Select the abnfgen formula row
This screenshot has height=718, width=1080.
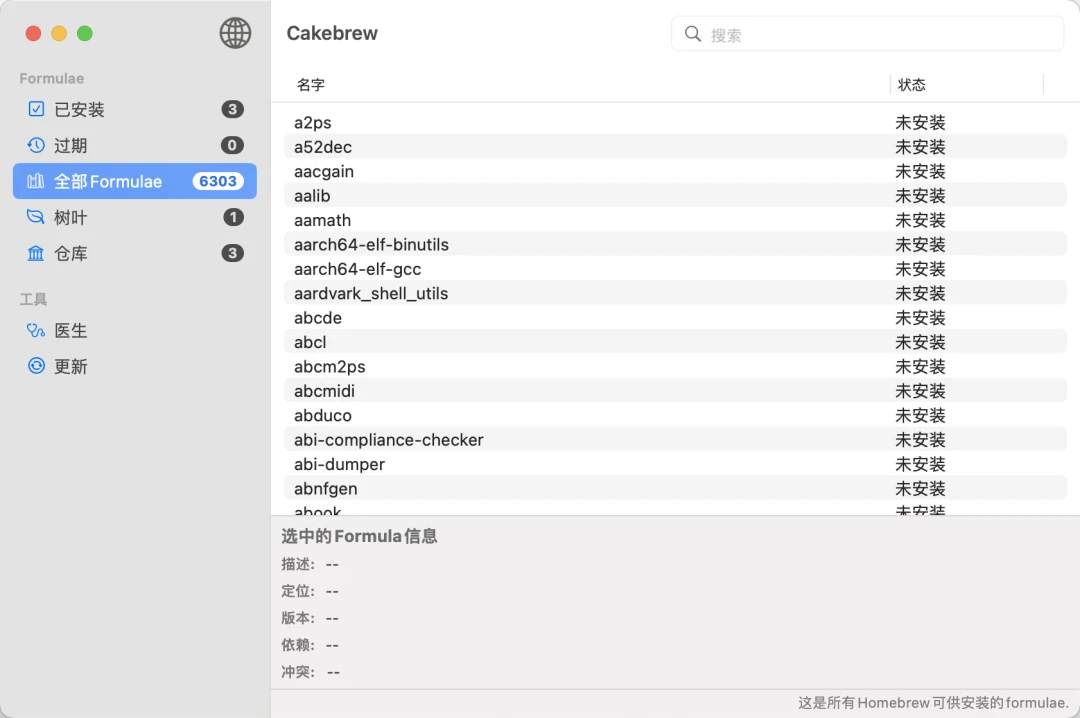pyautogui.click(x=676, y=489)
